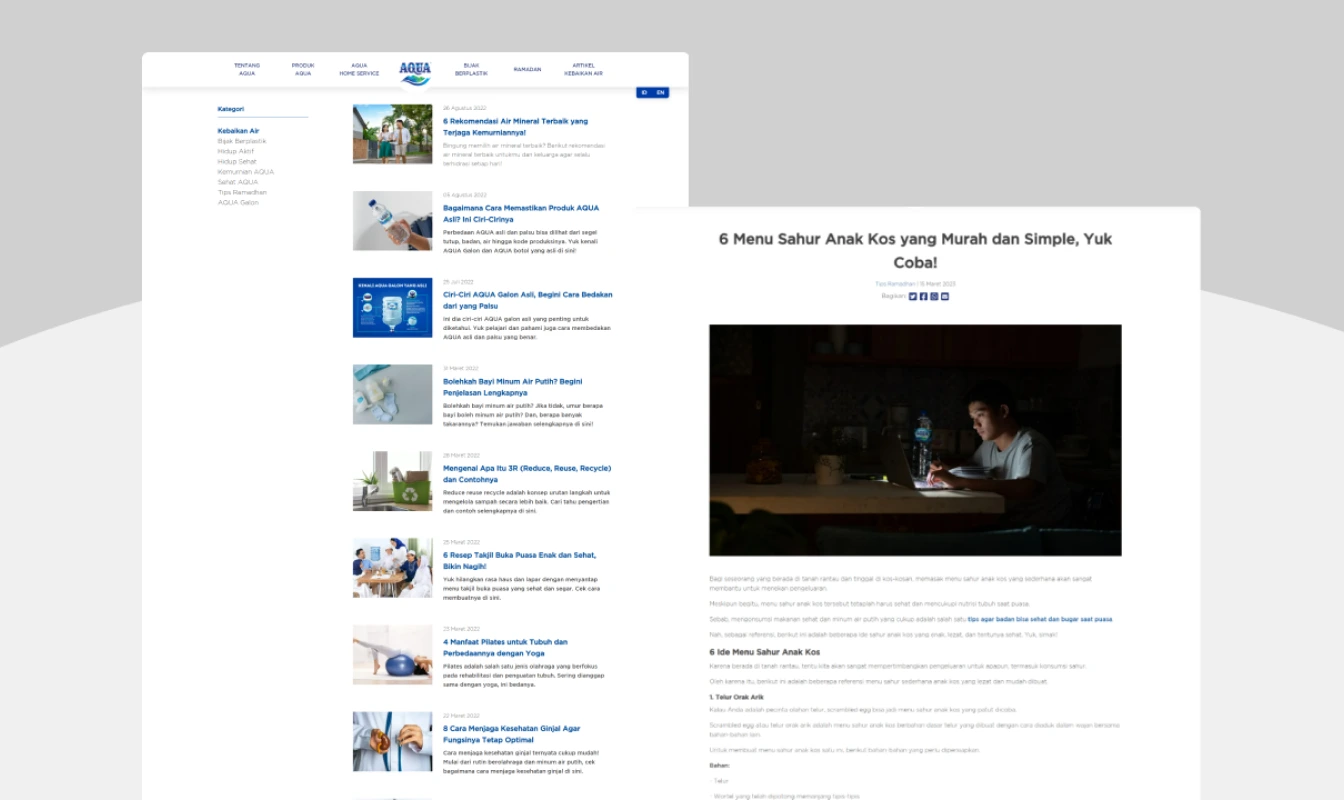The height and width of the screenshot is (800, 1344).
Task: Share the article on Twitter
Action: (x=913, y=296)
